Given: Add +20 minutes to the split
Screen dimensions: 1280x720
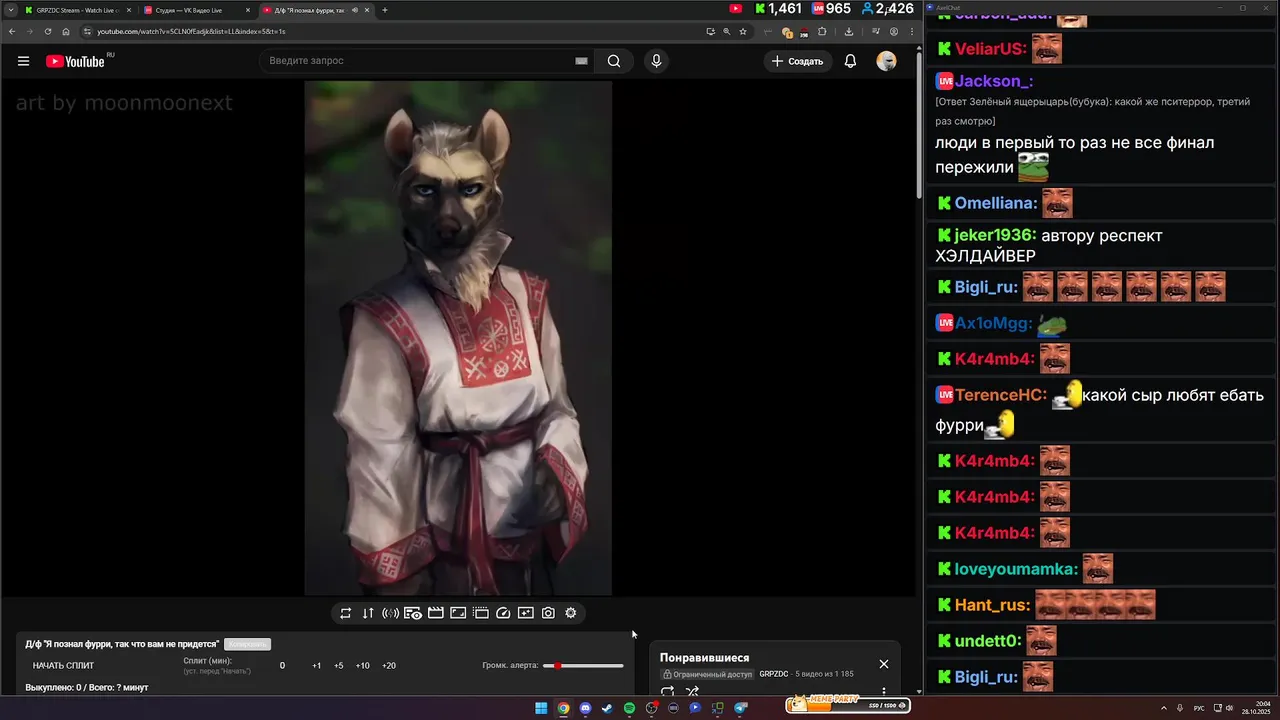Looking at the screenshot, I should coord(389,666).
